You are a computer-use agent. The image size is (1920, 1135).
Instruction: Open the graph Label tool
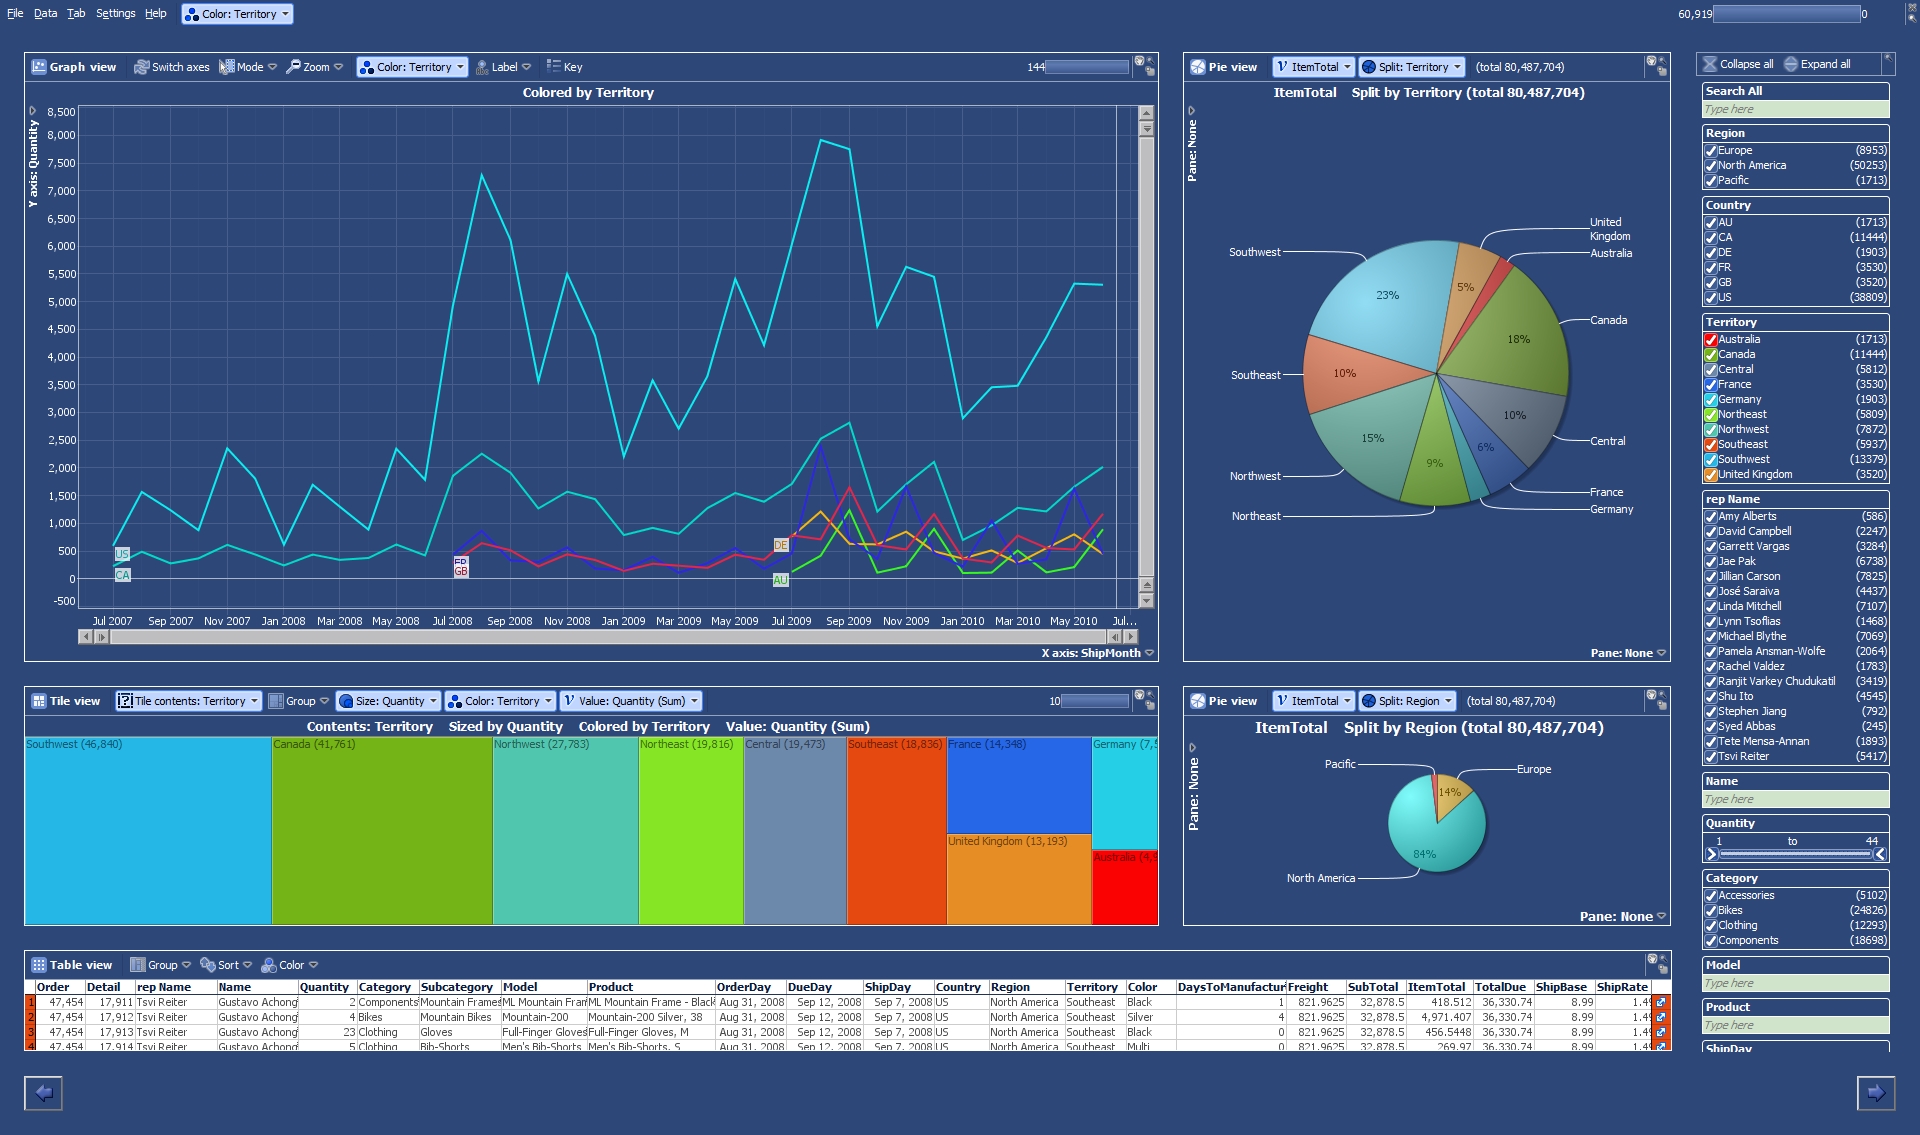tap(503, 67)
